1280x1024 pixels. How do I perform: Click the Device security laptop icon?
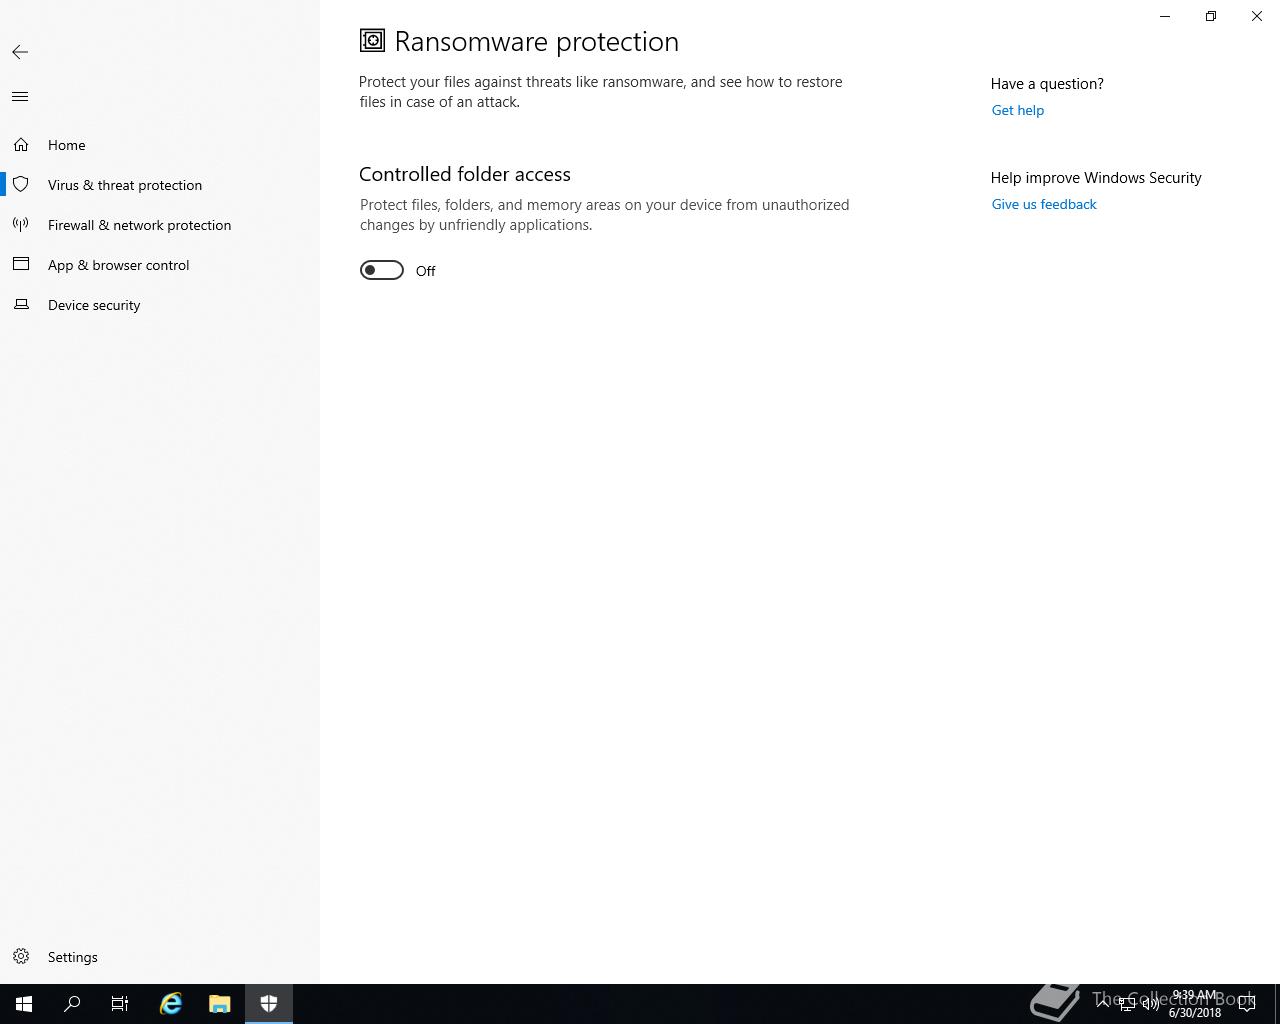tap(21, 305)
